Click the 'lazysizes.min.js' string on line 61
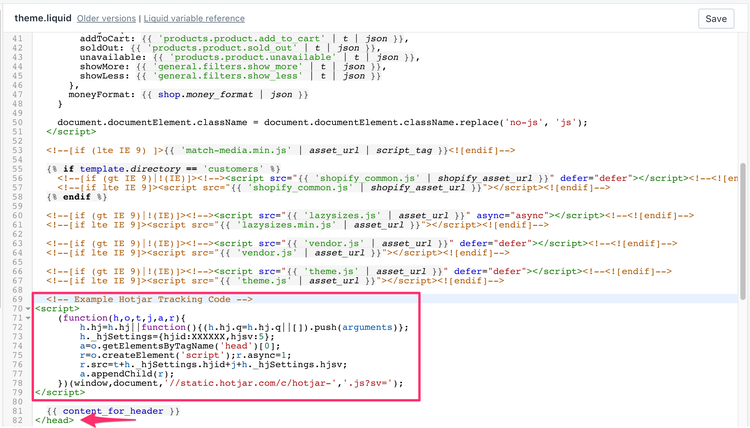Screen dimensions: 750x428 287,225
